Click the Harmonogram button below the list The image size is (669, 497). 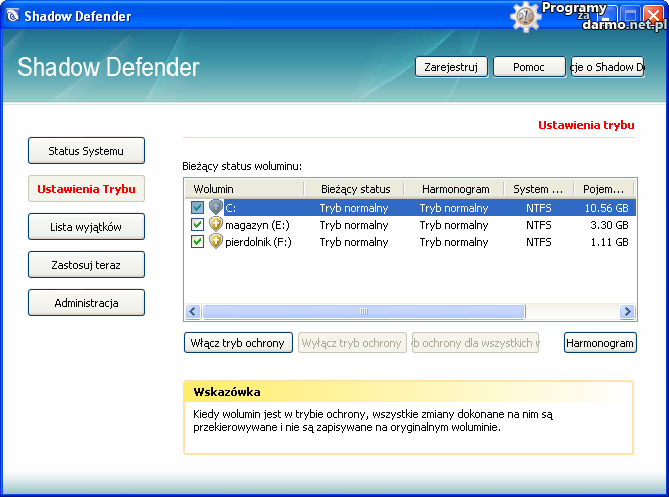coord(600,343)
